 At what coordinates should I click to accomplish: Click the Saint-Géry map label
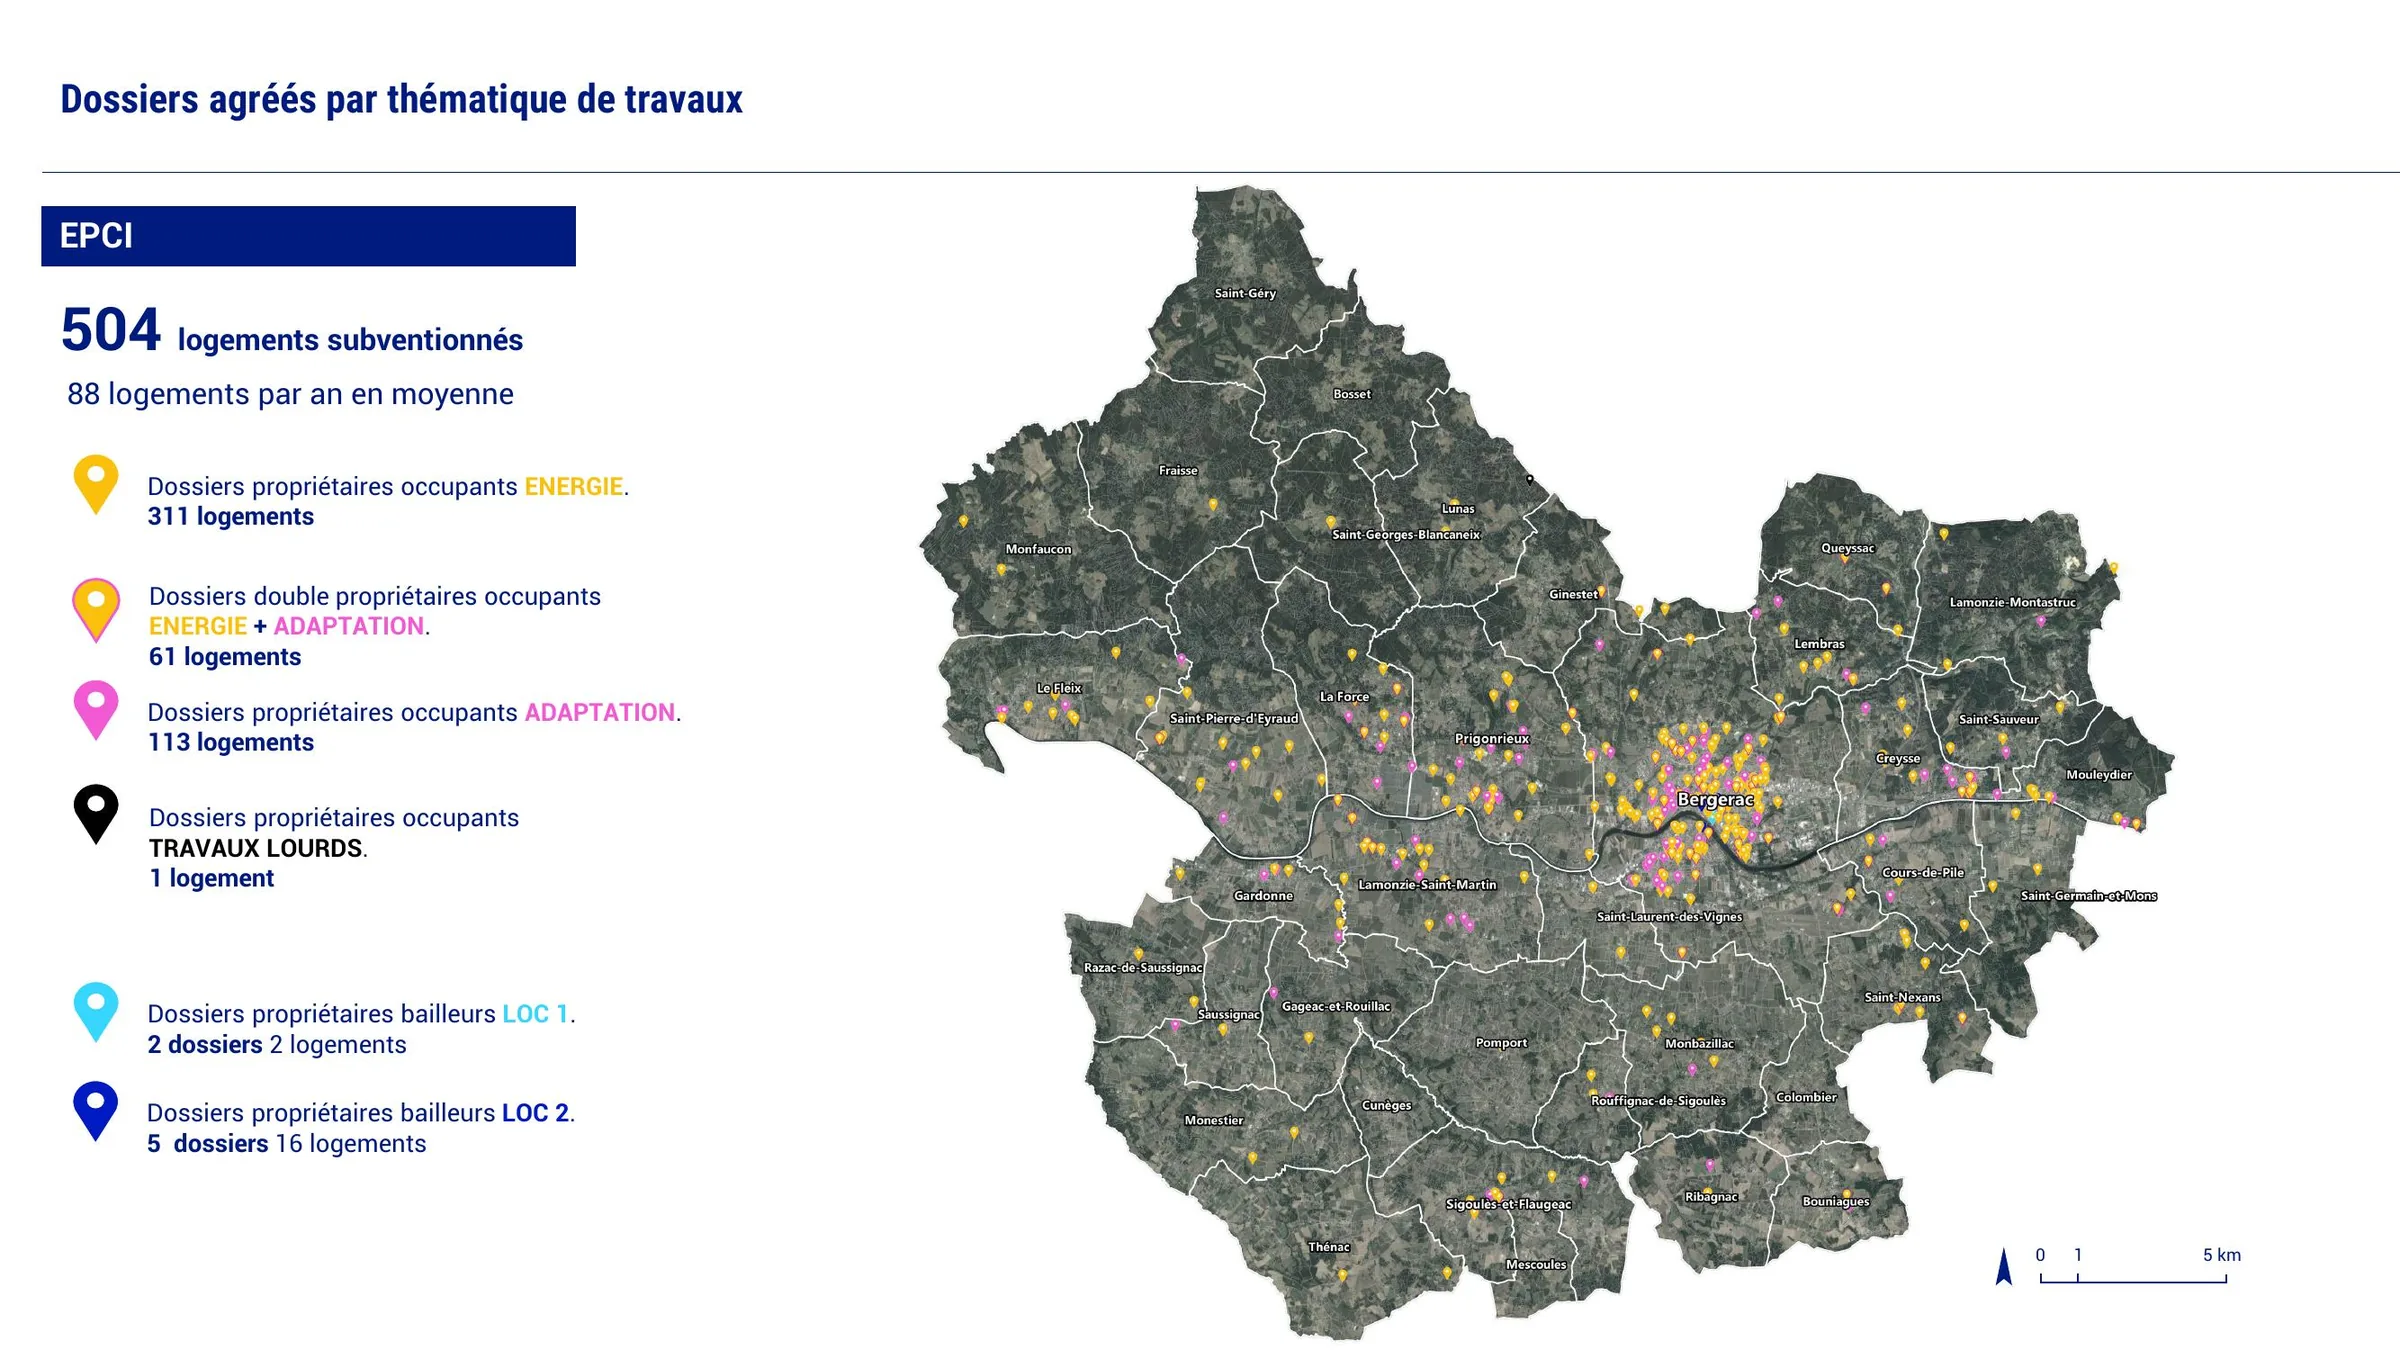(1245, 293)
